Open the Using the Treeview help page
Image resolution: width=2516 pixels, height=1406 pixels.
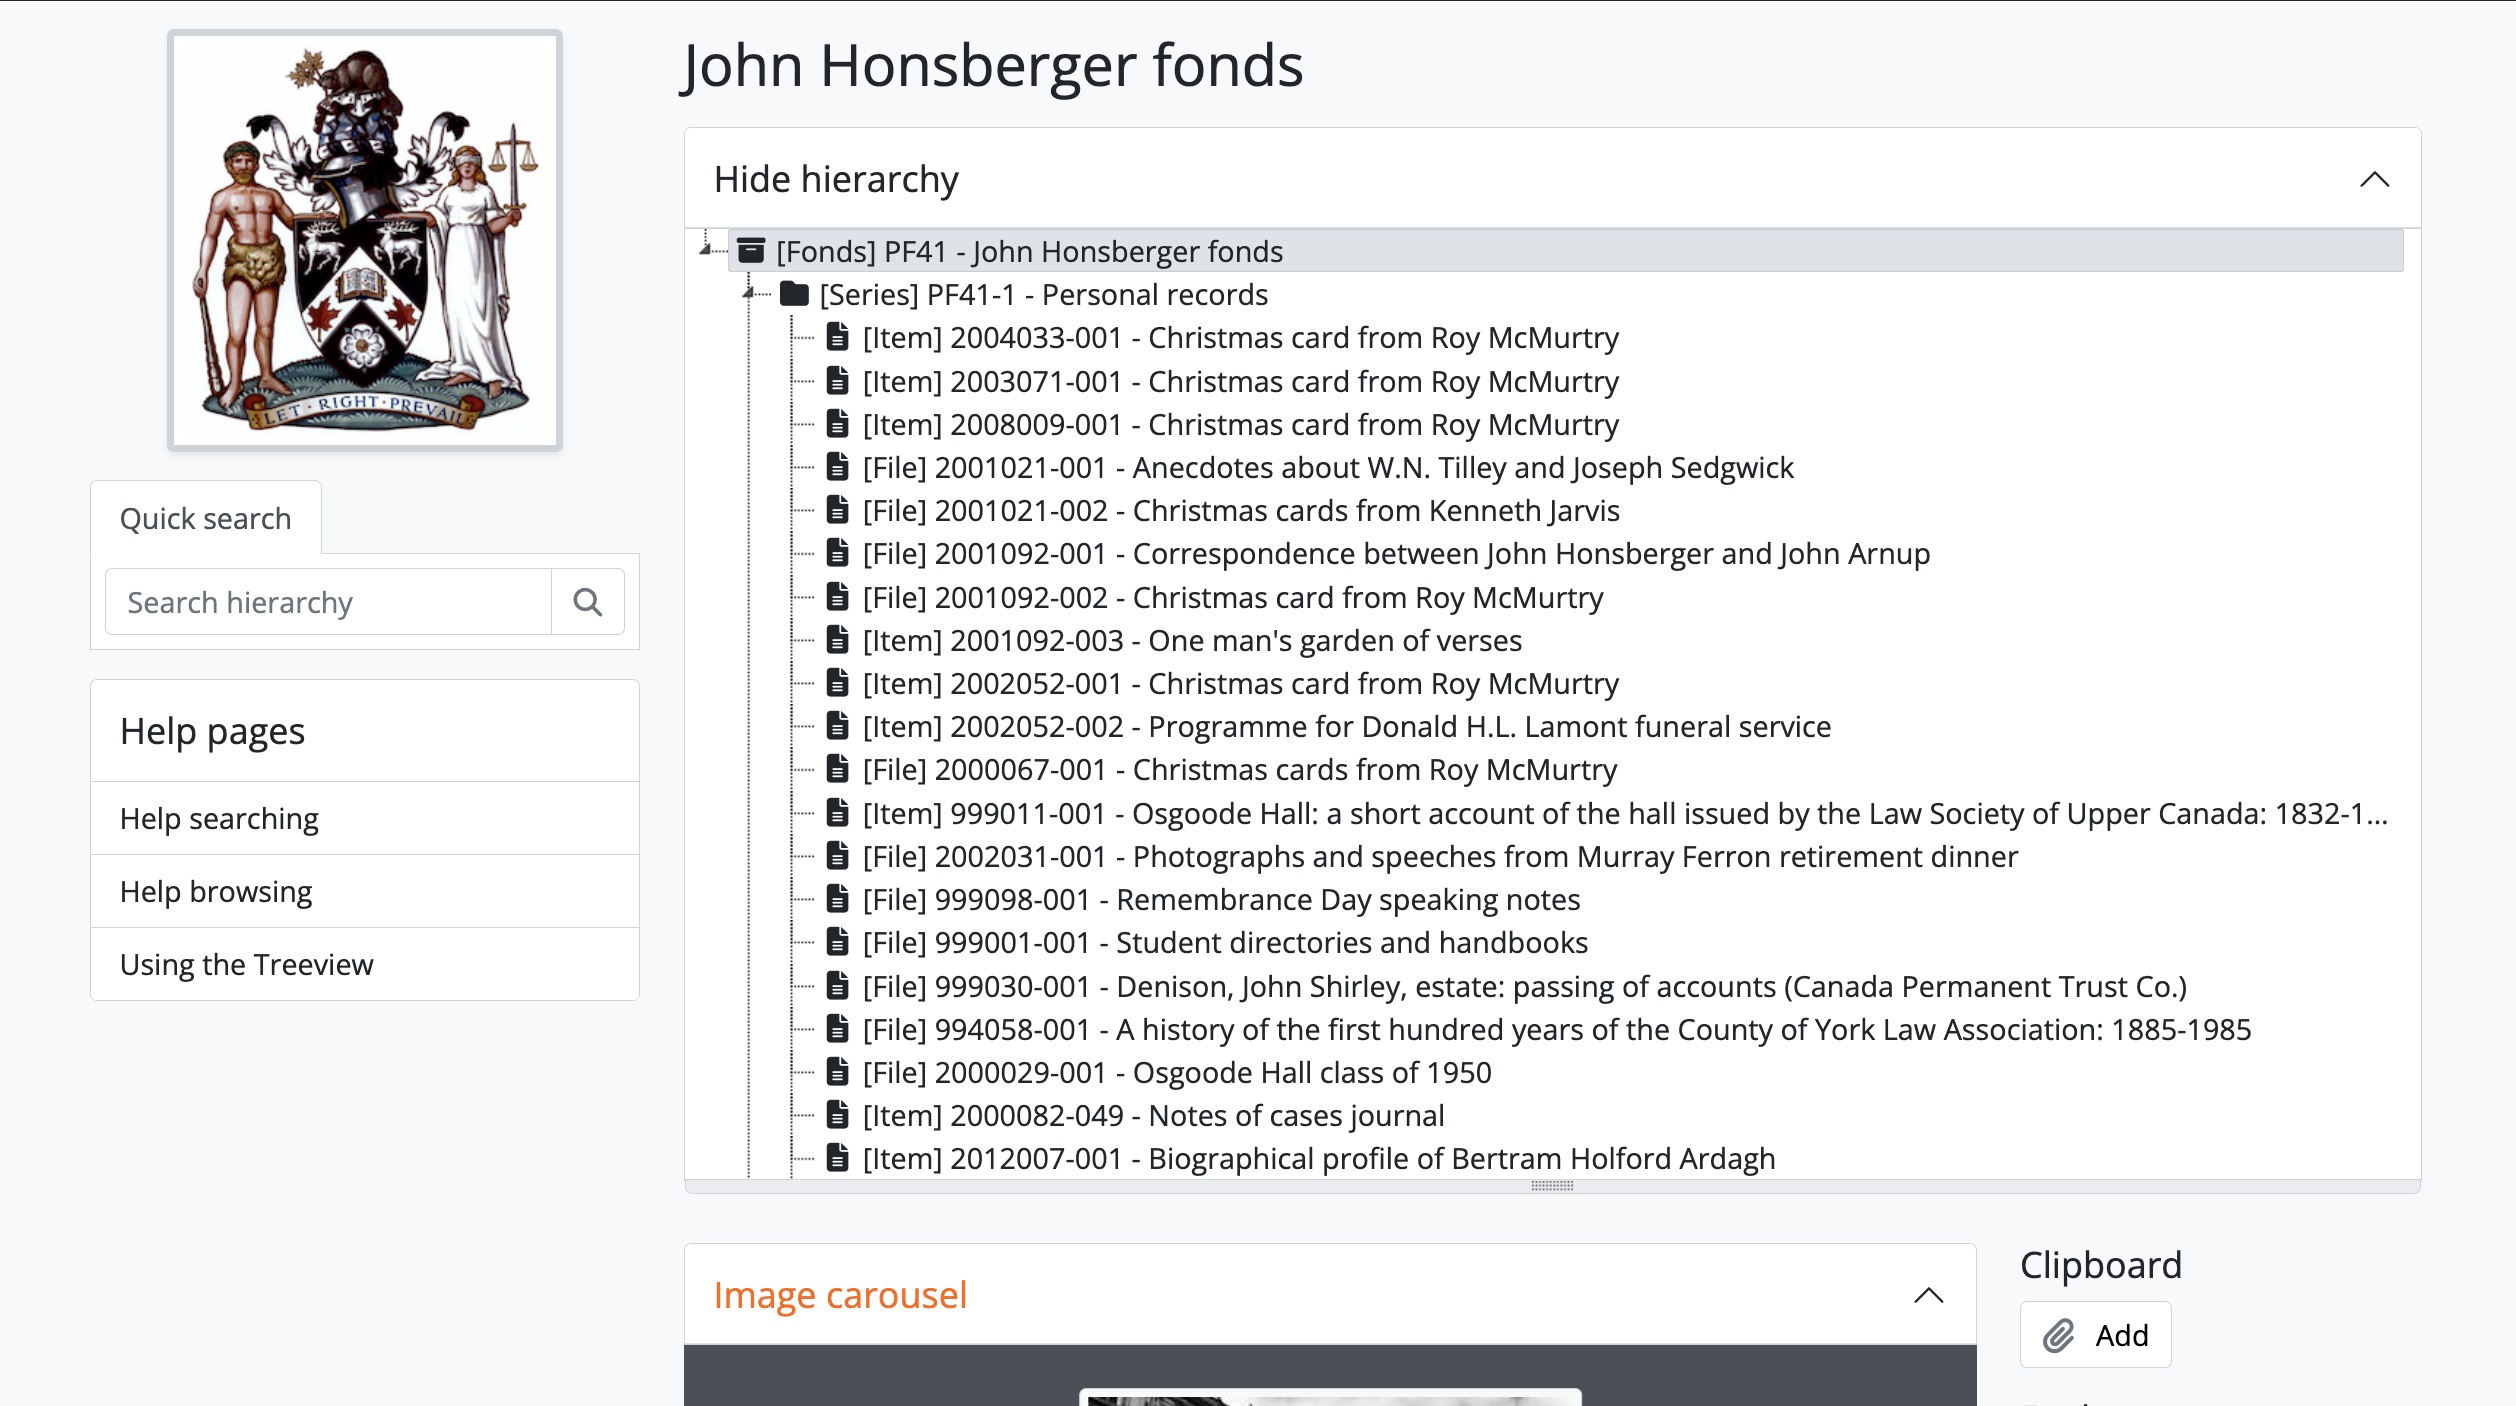pyautogui.click(x=246, y=965)
